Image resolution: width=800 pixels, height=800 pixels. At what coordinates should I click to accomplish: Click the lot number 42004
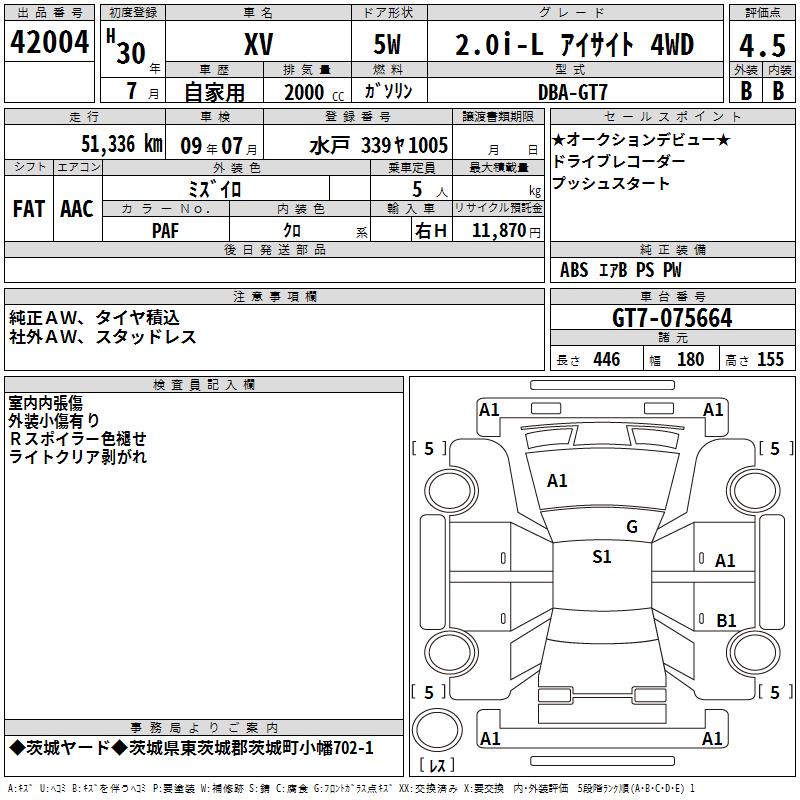coord(49,42)
